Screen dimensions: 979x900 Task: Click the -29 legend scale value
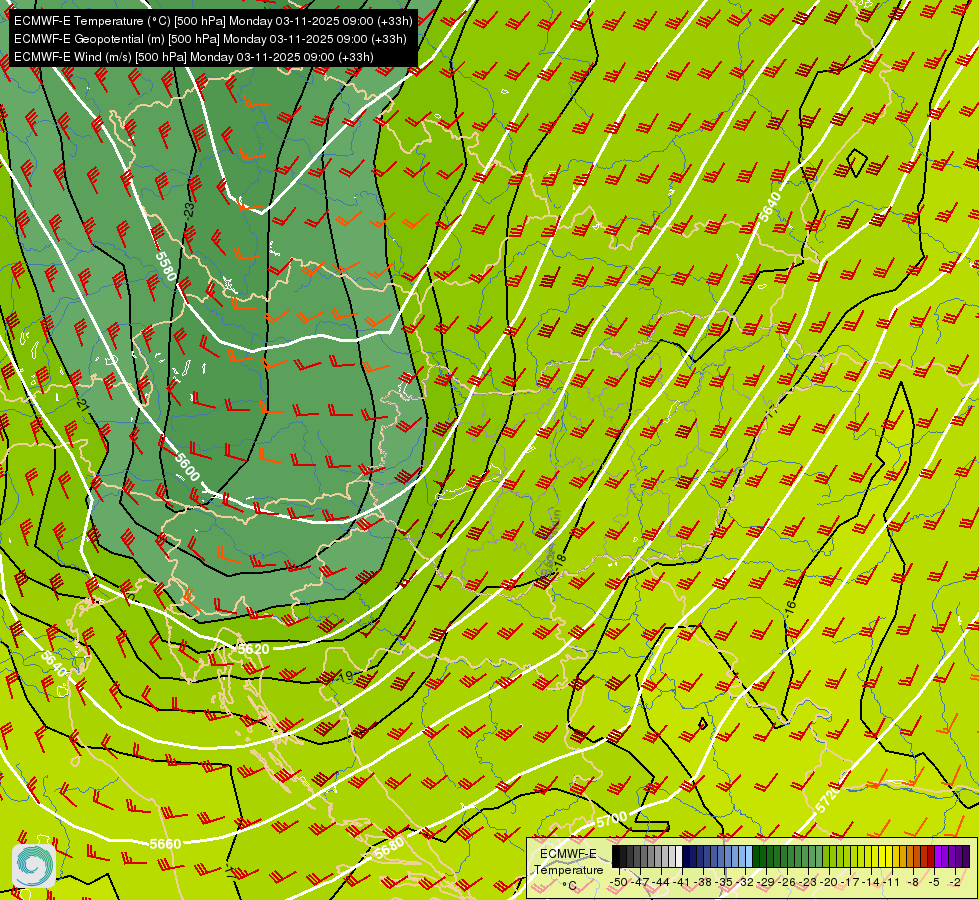pyautogui.click(x=765, y=882)
